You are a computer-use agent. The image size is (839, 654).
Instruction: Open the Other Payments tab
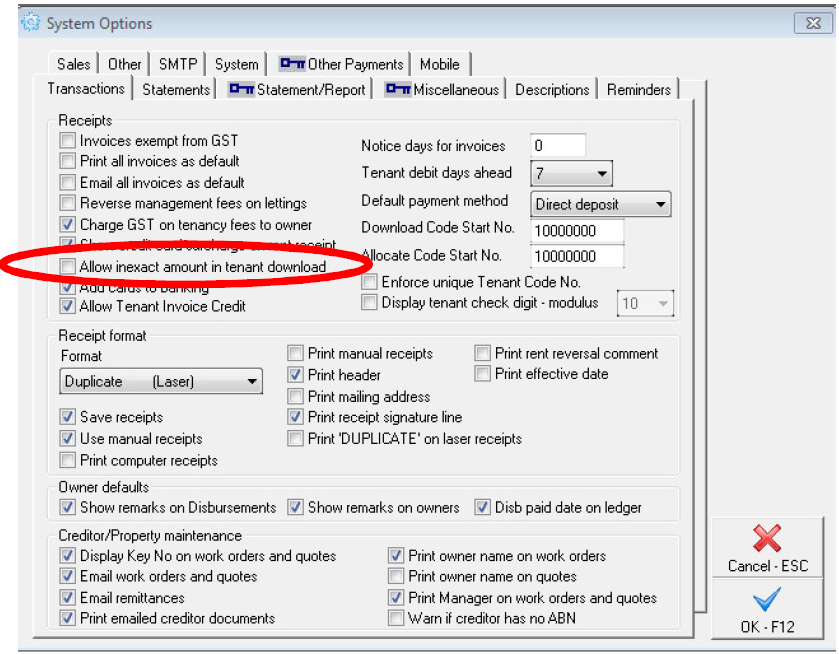coord(341,64)
